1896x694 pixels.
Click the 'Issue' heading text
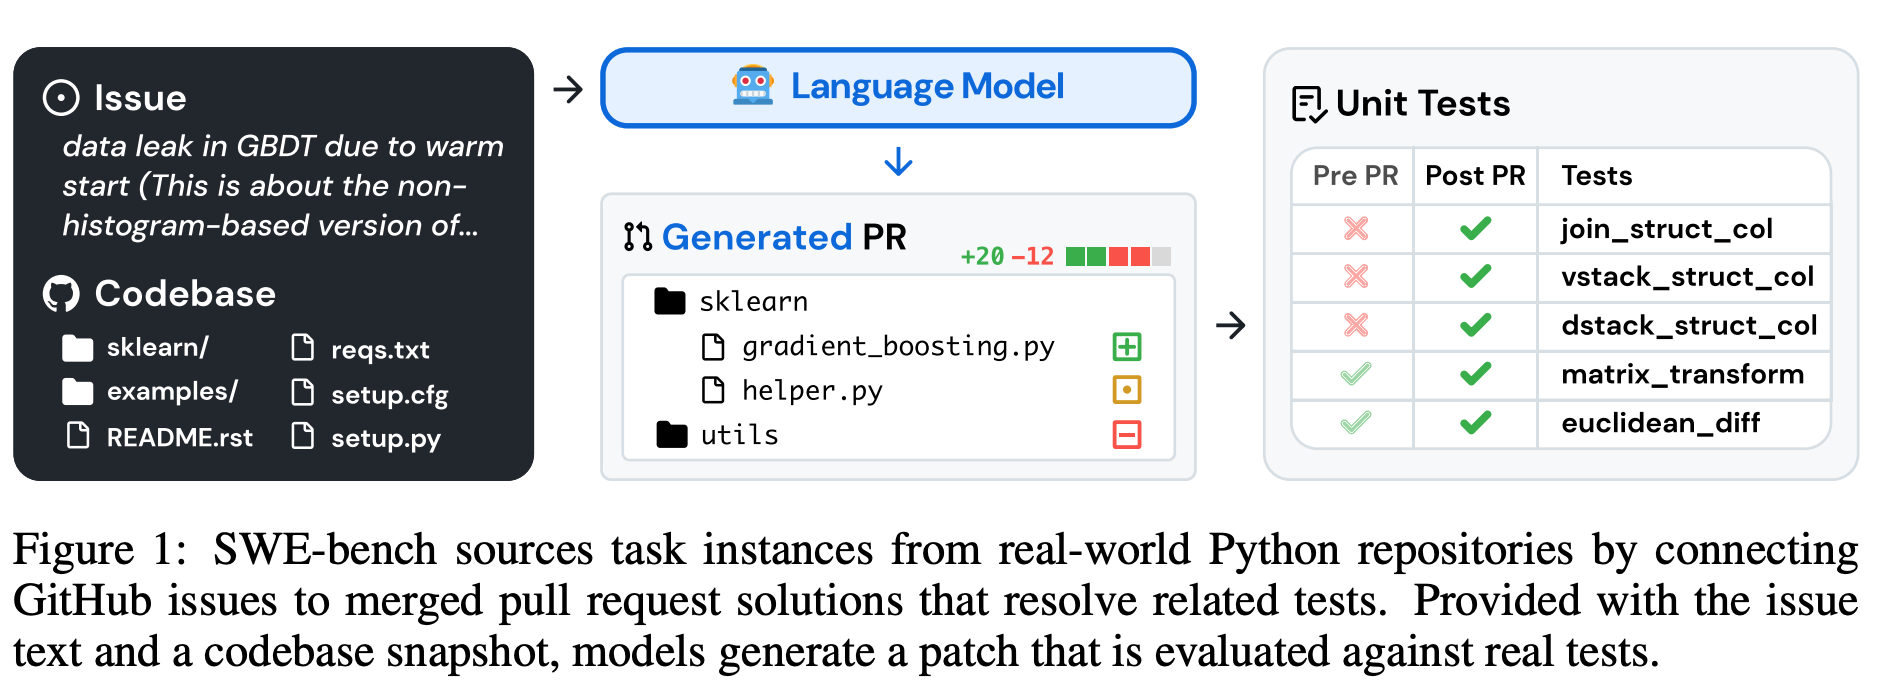(x=140, y=98)
